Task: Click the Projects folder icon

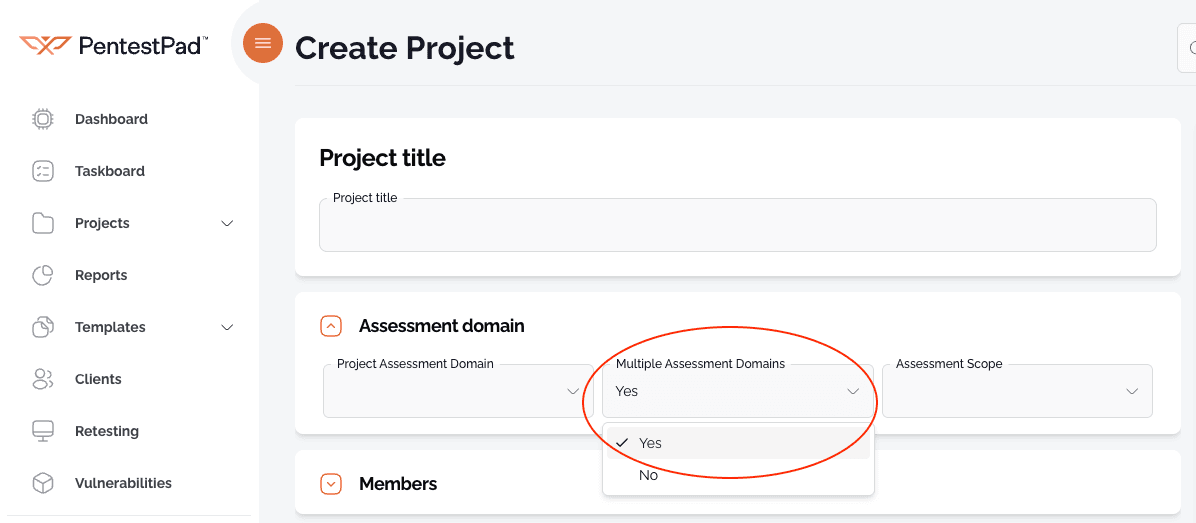Action: pos(43,223)
